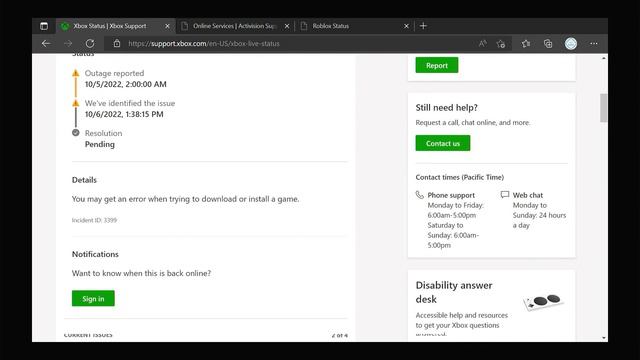Click the 'We've identified the issue' warning icon
This screenshot has width=640, height=360.
pyautogui.click(x=76, y=103)
